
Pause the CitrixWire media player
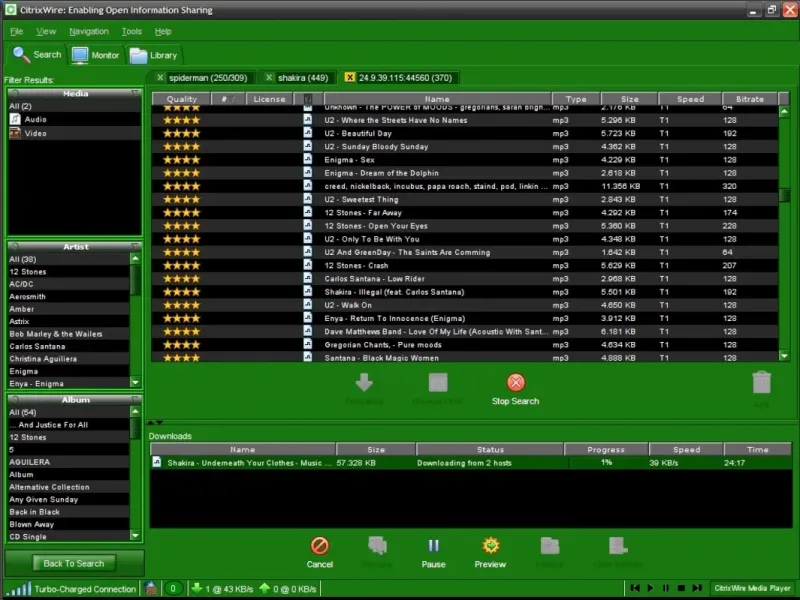665,588
